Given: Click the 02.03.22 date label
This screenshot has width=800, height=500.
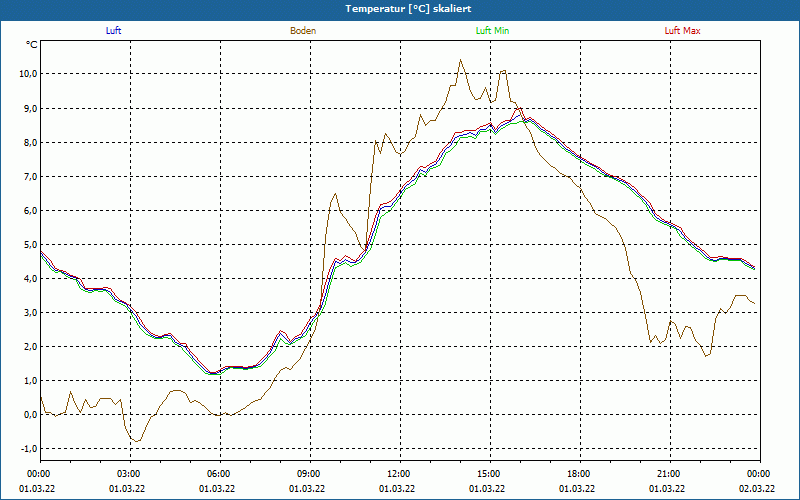Looking at the screenshot, I should point(757,488).
